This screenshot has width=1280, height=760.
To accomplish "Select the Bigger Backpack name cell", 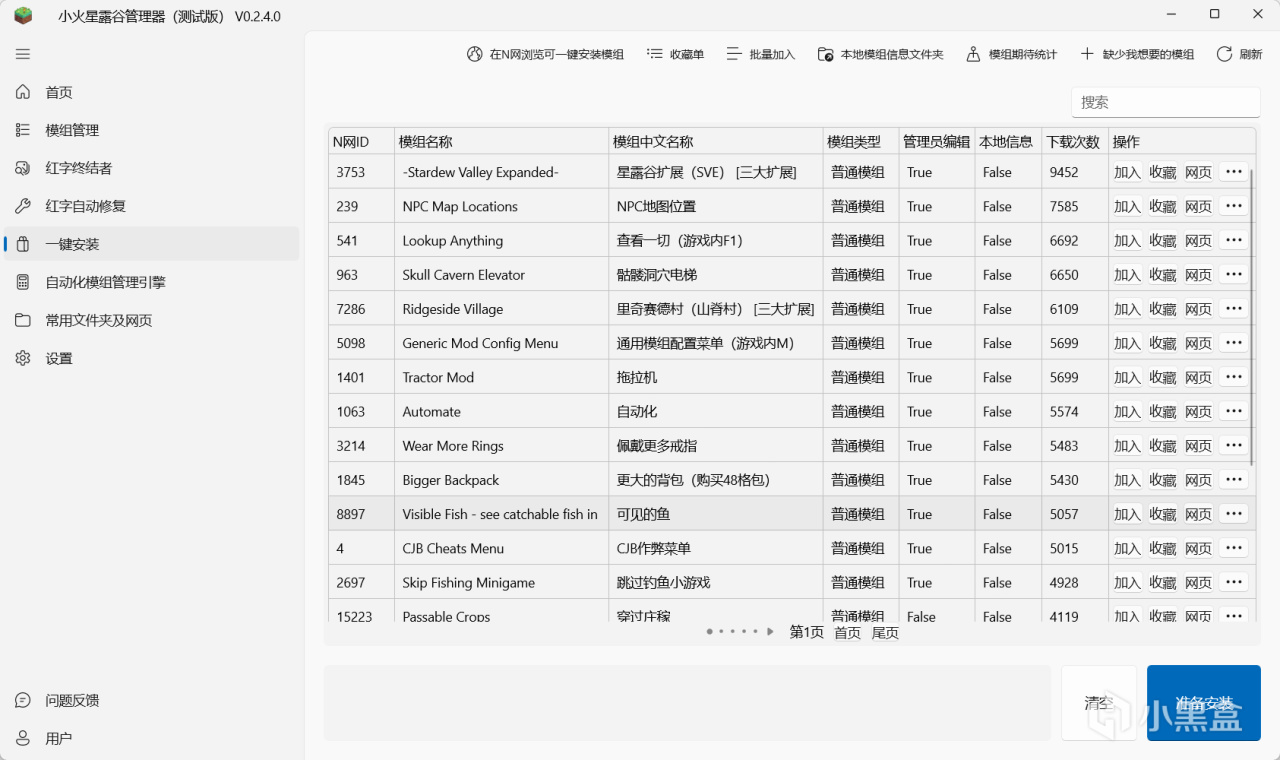I will click(502, 480).
